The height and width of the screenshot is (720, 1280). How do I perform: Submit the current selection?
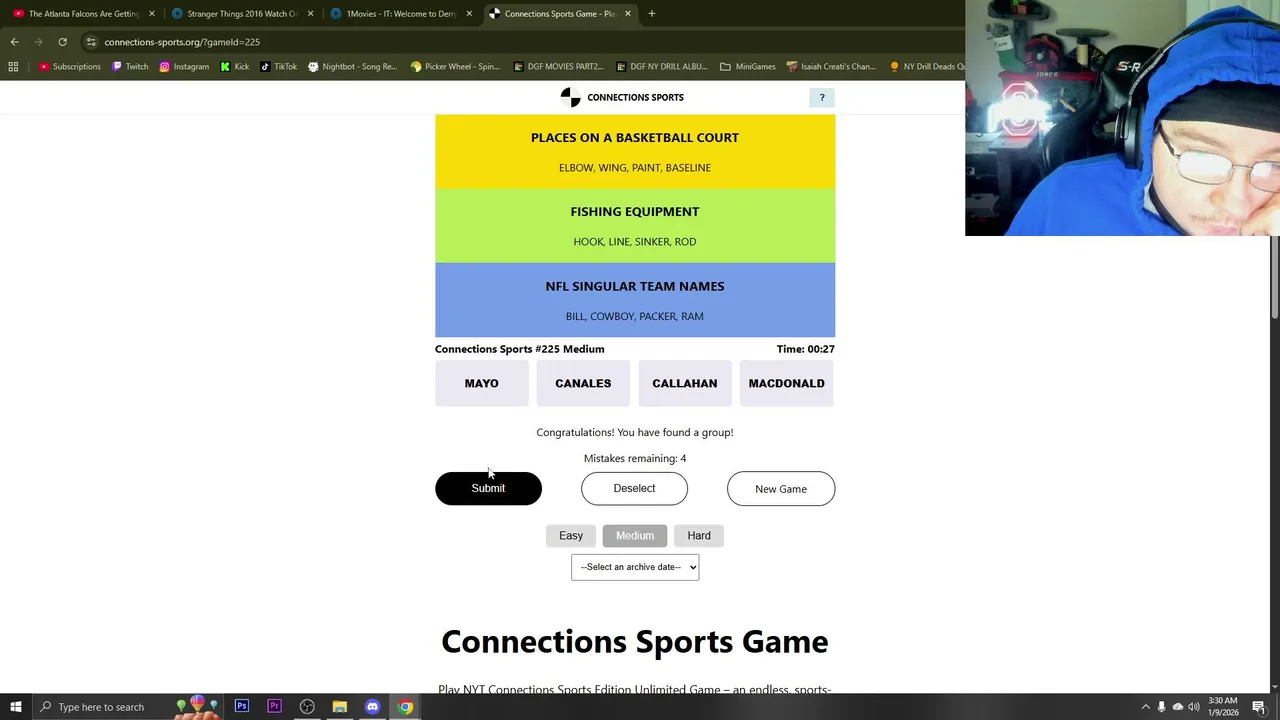(488, 488)
